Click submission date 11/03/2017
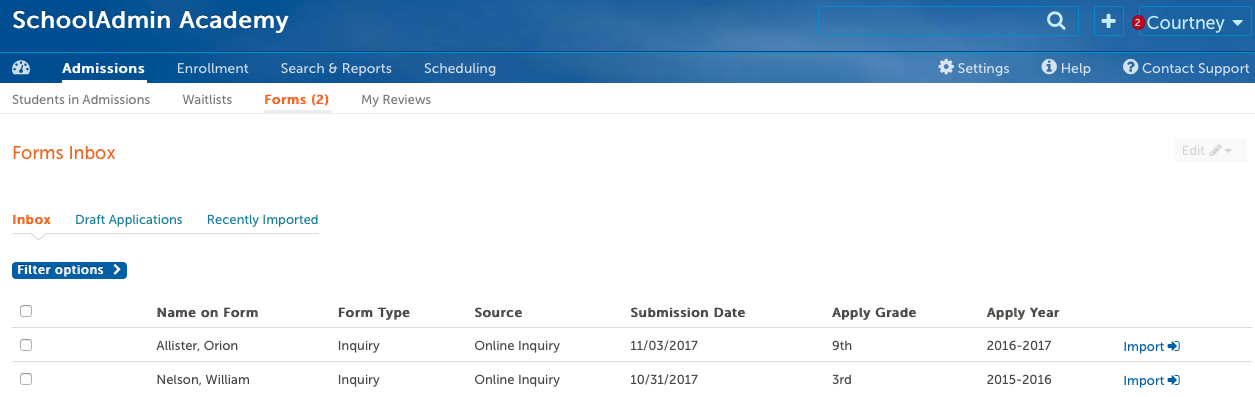1255x397 pixels. pos(664,346)
